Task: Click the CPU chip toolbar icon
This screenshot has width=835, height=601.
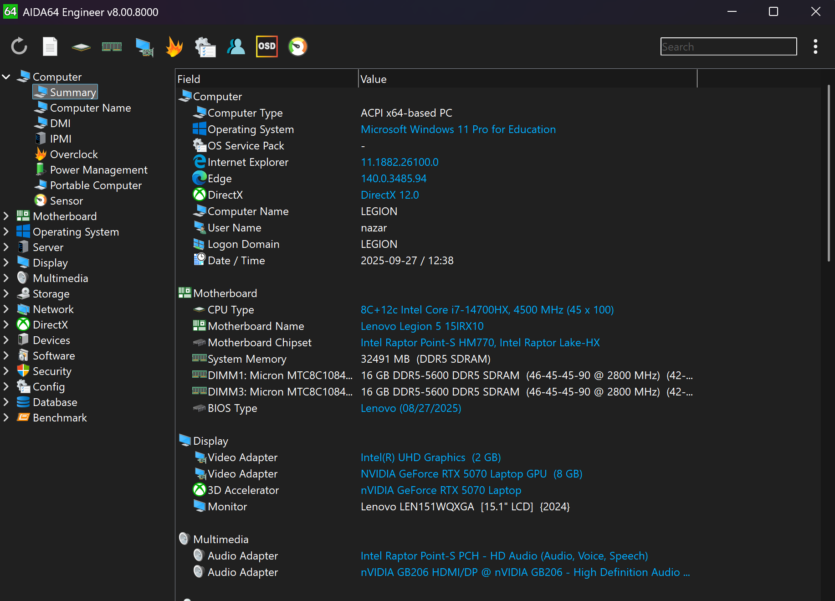Action: 81,47
